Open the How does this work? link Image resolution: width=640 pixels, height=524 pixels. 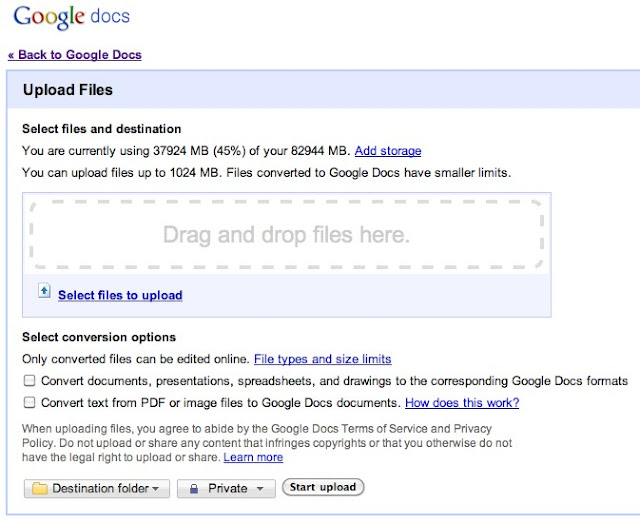tap(461, 404)
